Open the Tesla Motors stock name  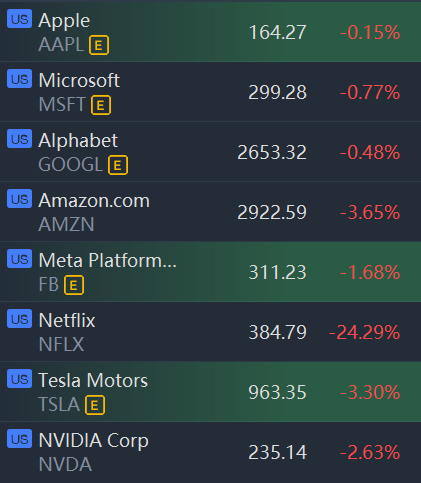[x=93, y=380]
